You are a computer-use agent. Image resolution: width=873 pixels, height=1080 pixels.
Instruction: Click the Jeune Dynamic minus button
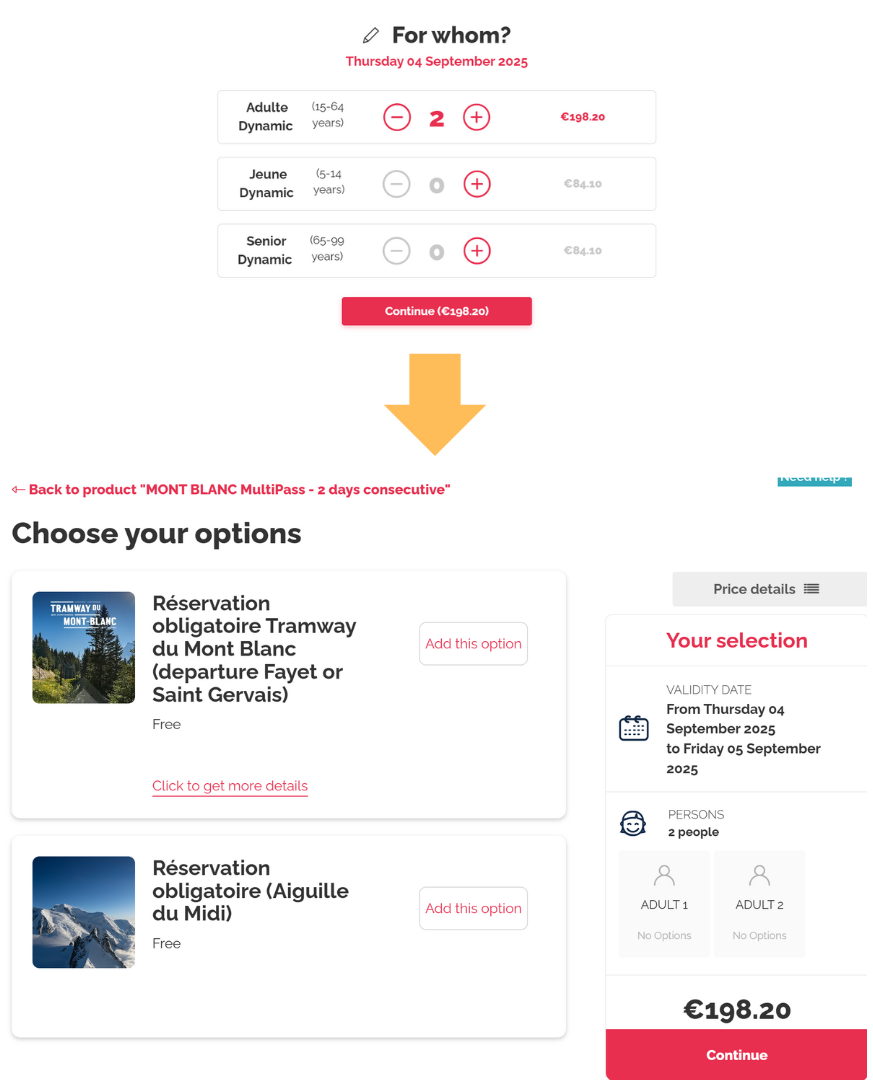coord(396,184)
